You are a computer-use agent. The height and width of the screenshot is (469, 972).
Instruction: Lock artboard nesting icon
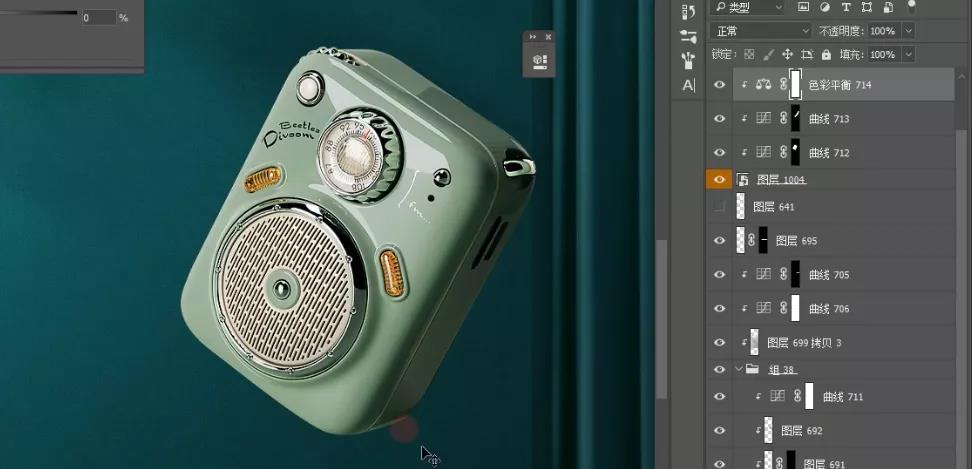[x=807, y=55]
